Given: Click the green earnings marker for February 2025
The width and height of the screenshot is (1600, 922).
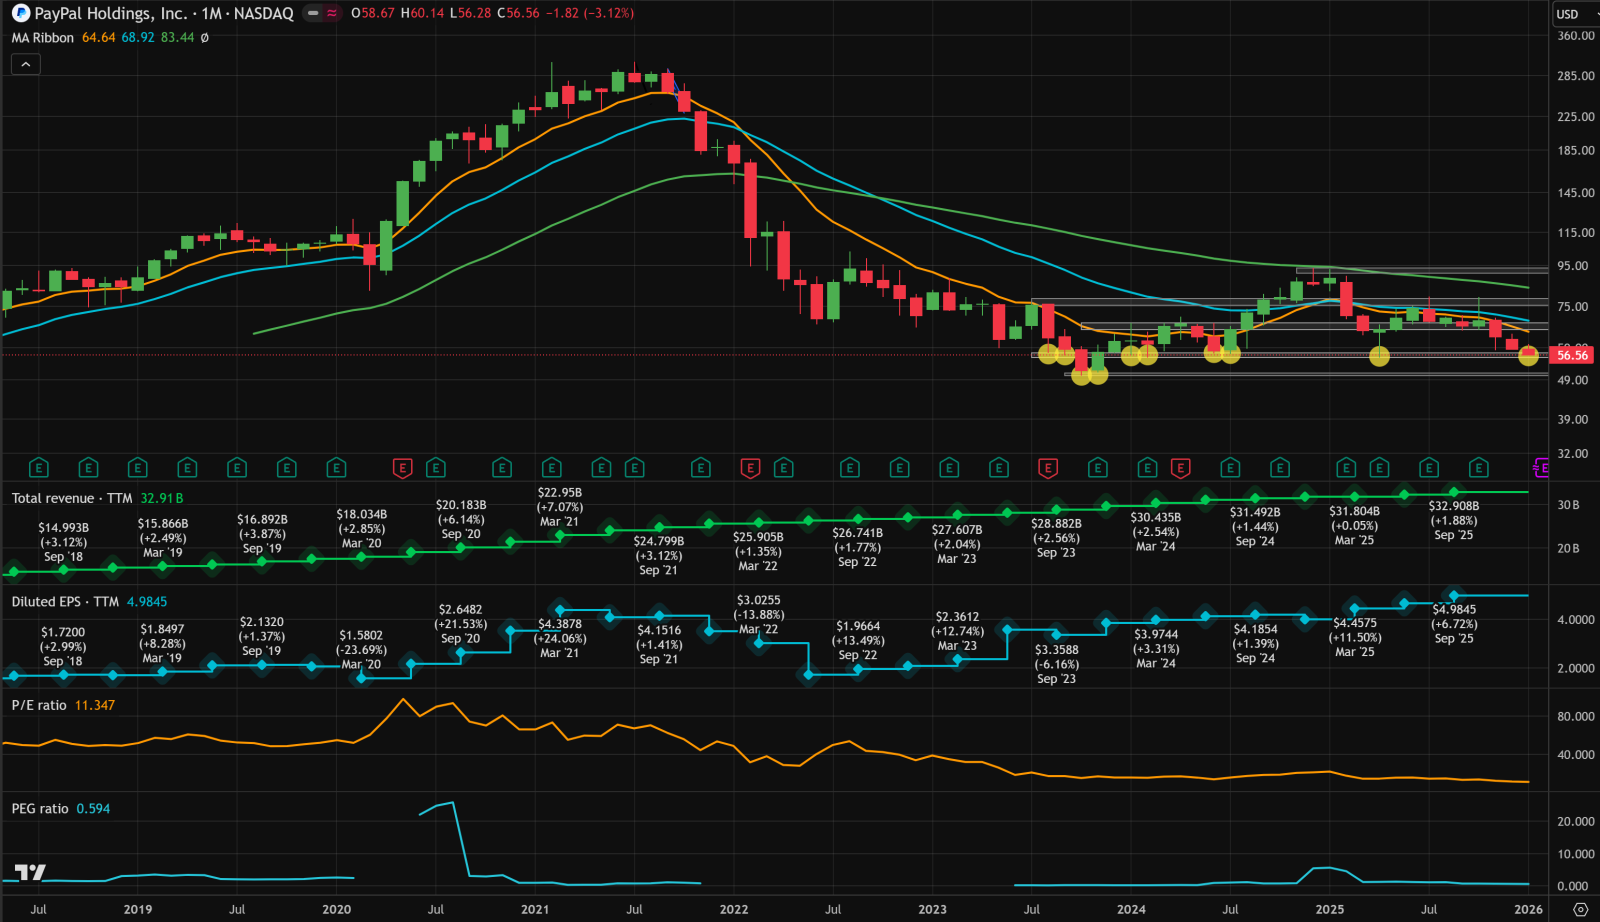Looking at the screenshot, I should tap(1346, 468).
